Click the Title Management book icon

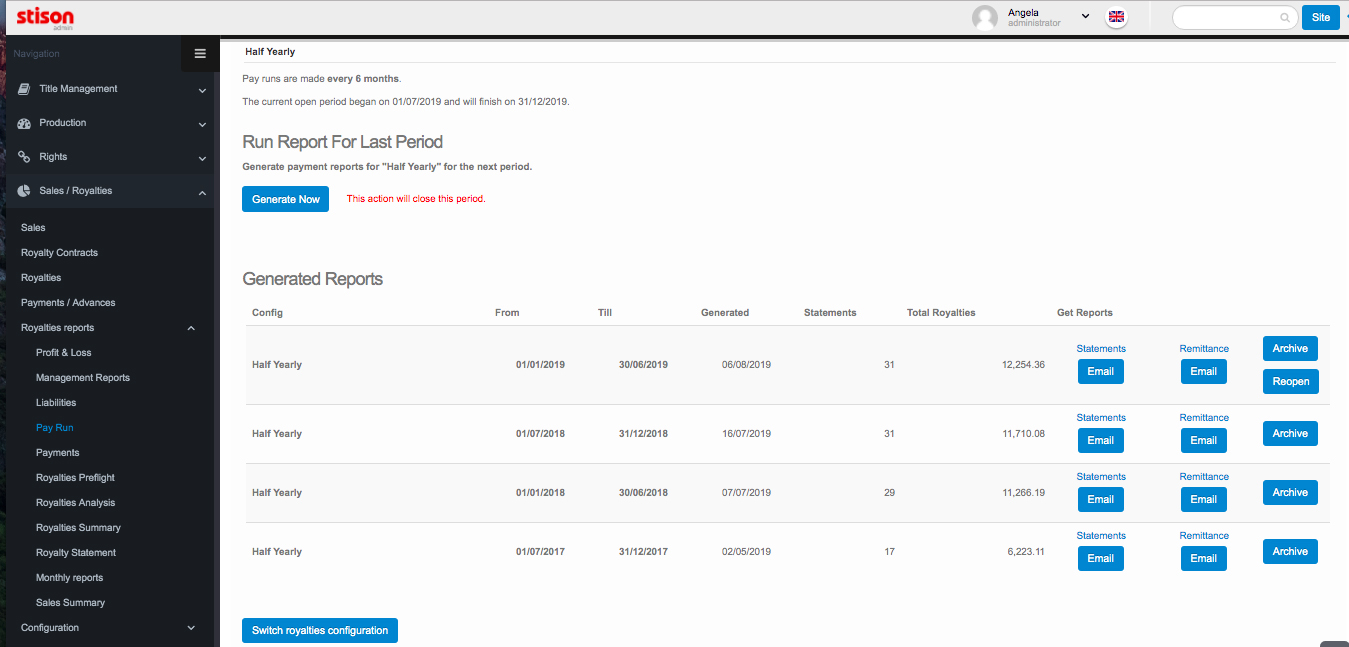pos(25,89)
